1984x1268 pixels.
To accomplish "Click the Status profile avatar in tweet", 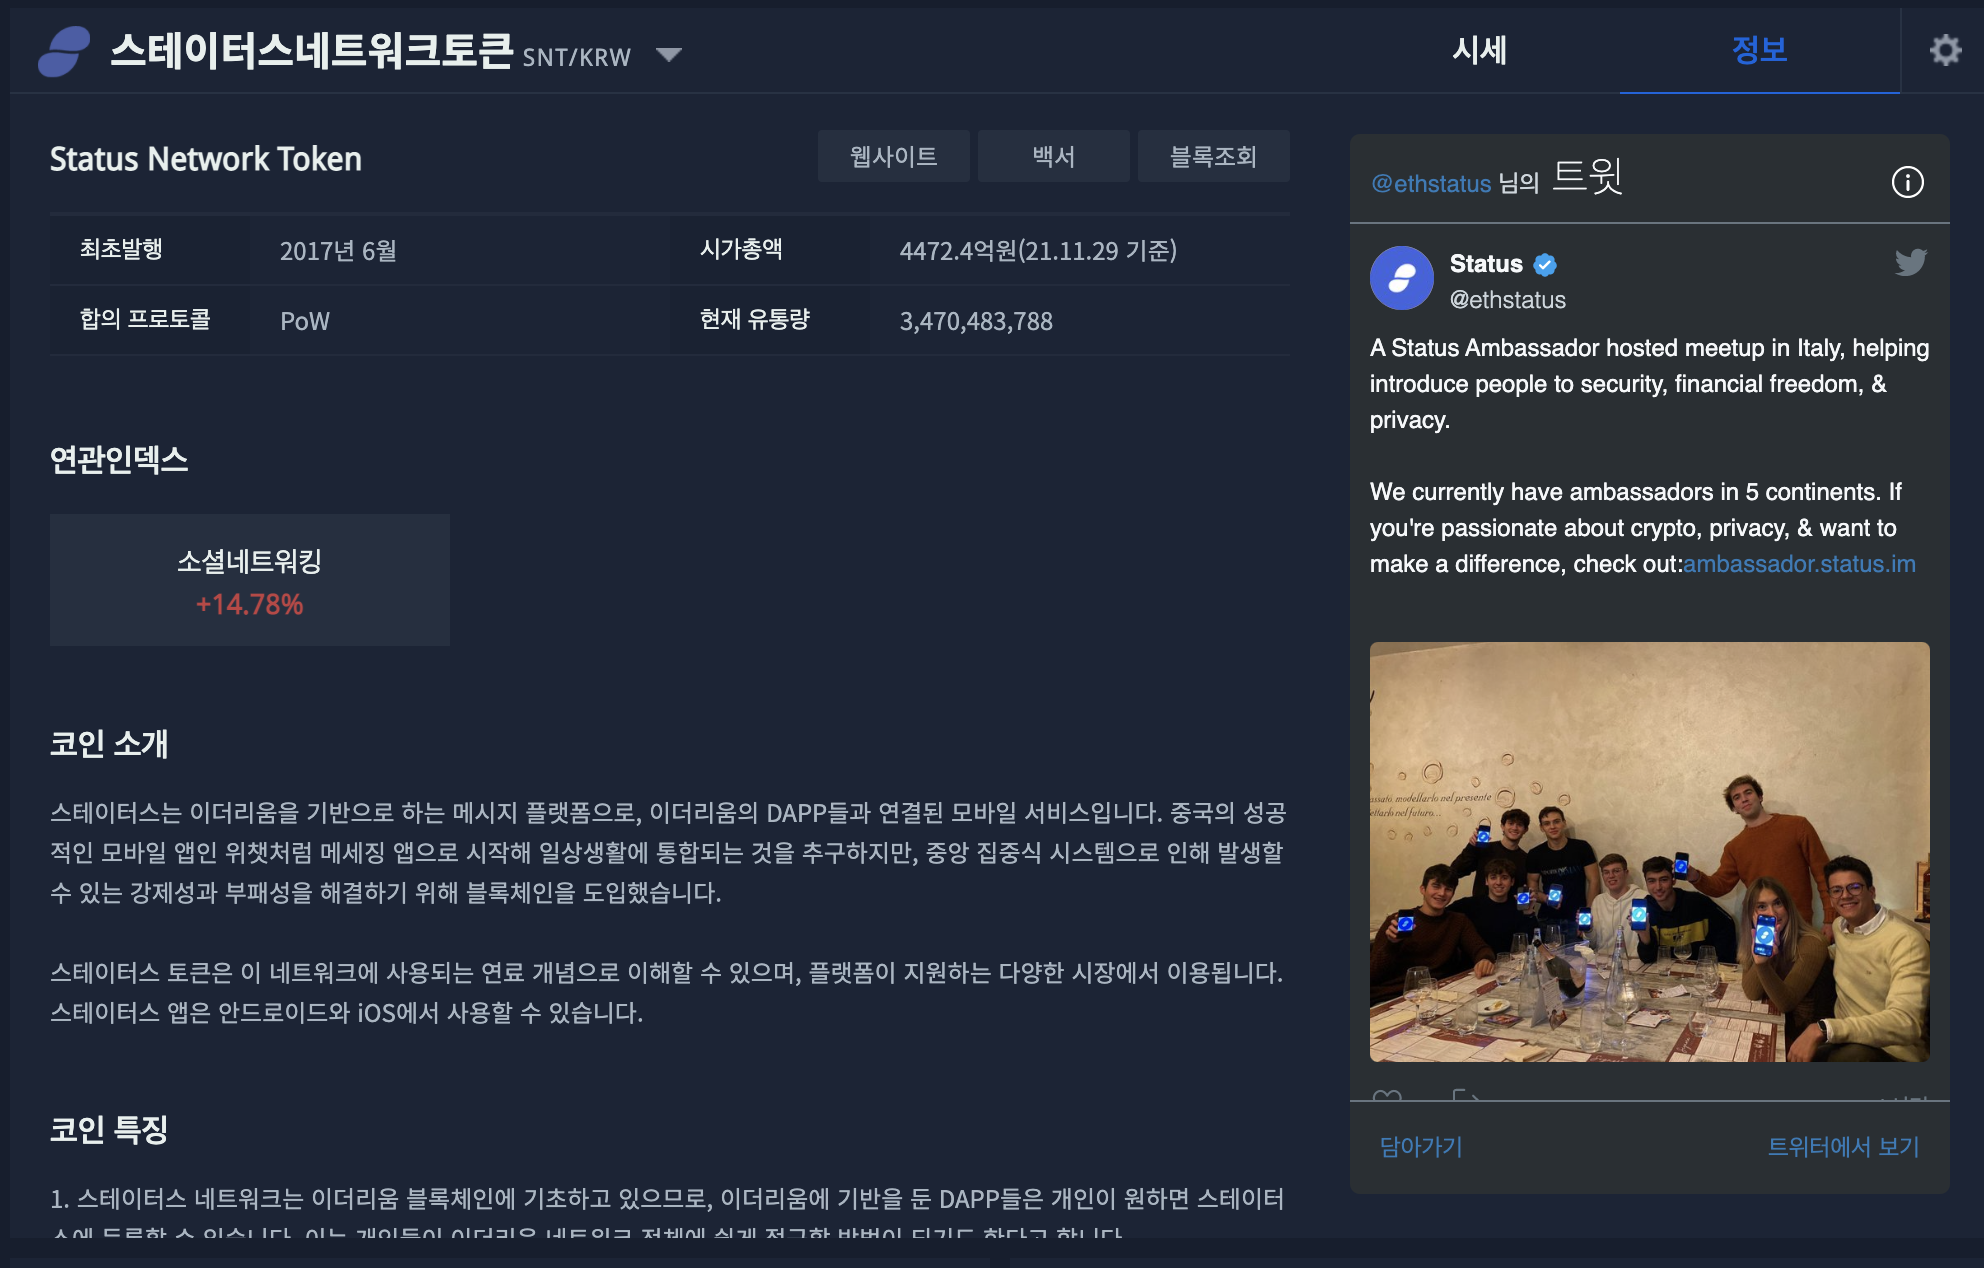I will pyautogui.click(x=1401, y=278).
